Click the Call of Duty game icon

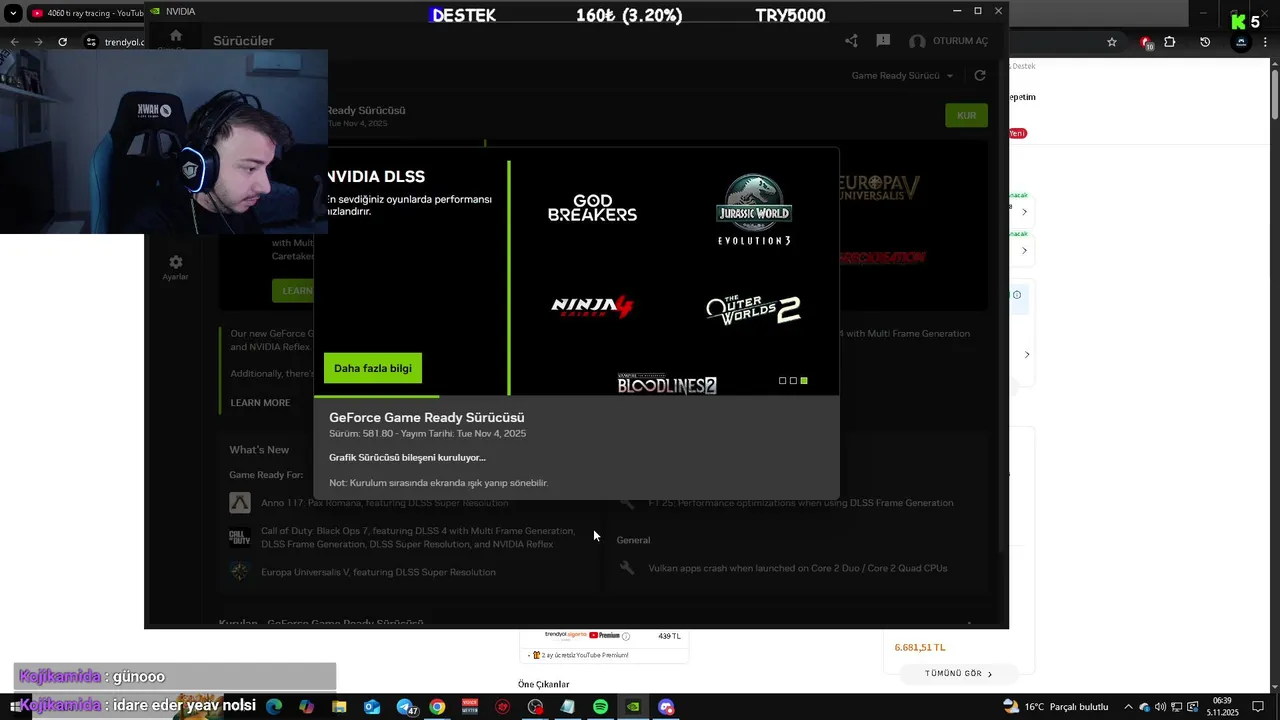pyautogui.click(x=240, y=538)
